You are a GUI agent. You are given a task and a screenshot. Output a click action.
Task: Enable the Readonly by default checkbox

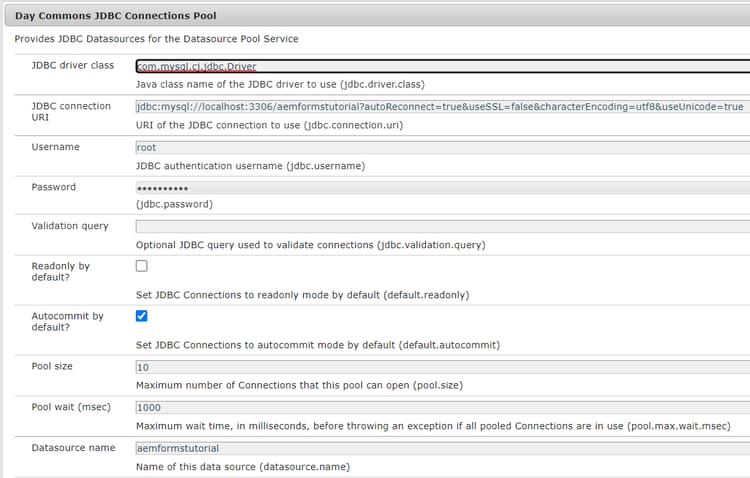tap(141, 266)
